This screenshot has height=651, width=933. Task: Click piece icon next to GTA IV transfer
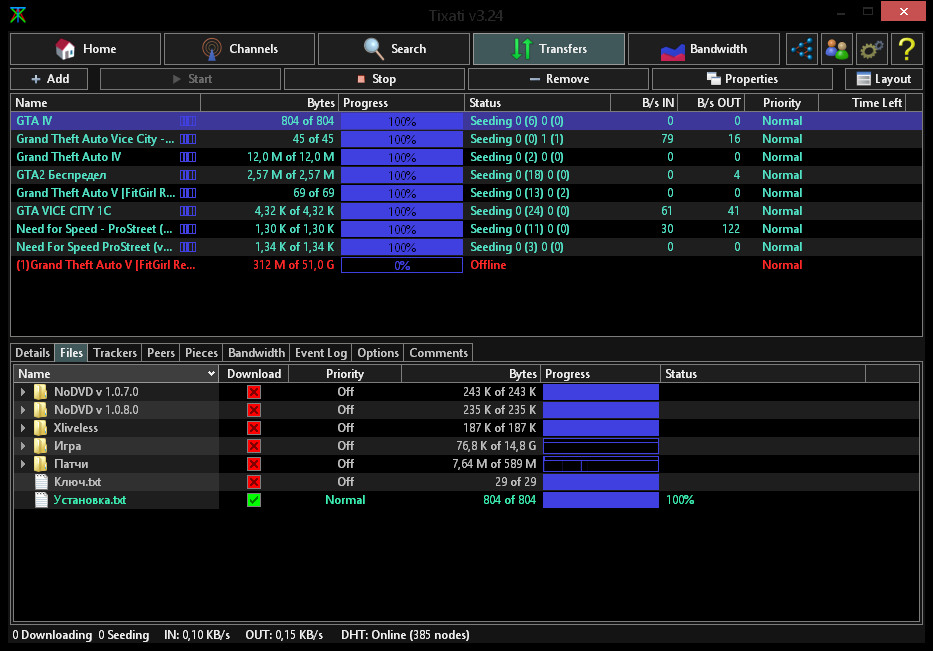pyautogui.click(x=188, y=121)
